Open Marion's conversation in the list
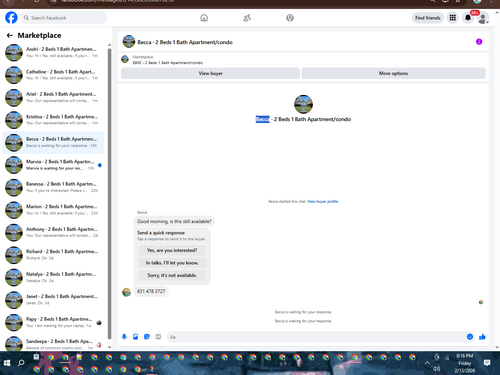 pos(53,210)
